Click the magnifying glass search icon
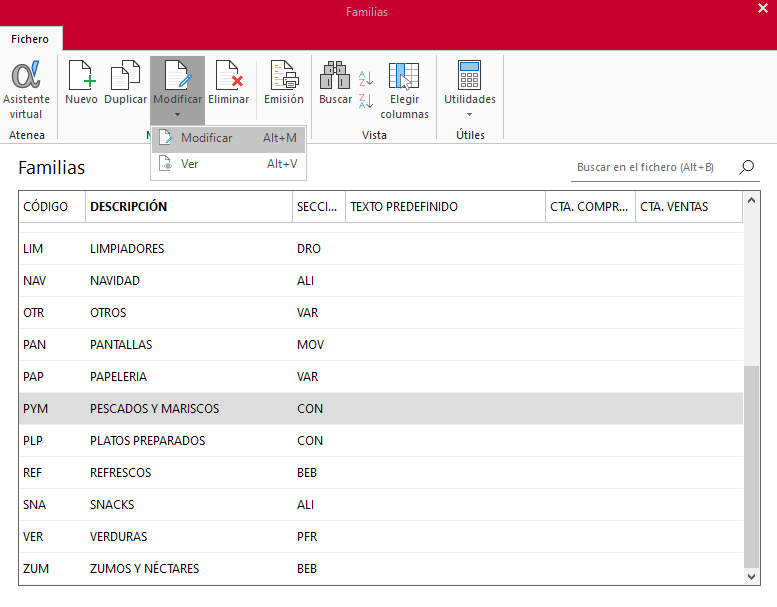Screen dimensions: 777x607 point(747,167)
